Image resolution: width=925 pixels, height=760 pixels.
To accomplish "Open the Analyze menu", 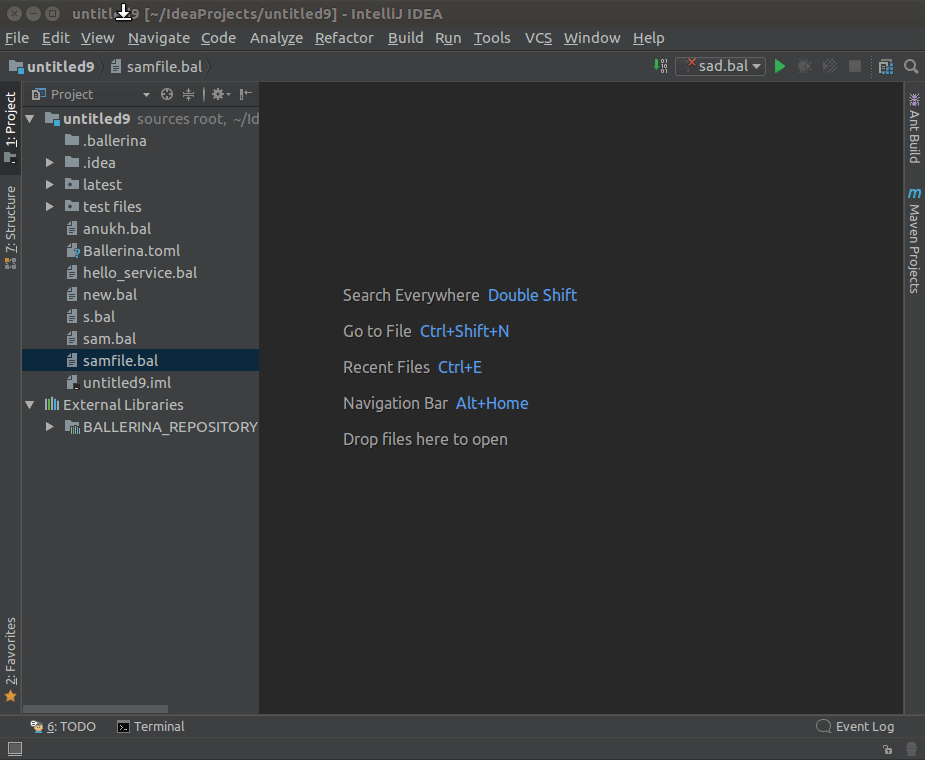I will 276,38.
